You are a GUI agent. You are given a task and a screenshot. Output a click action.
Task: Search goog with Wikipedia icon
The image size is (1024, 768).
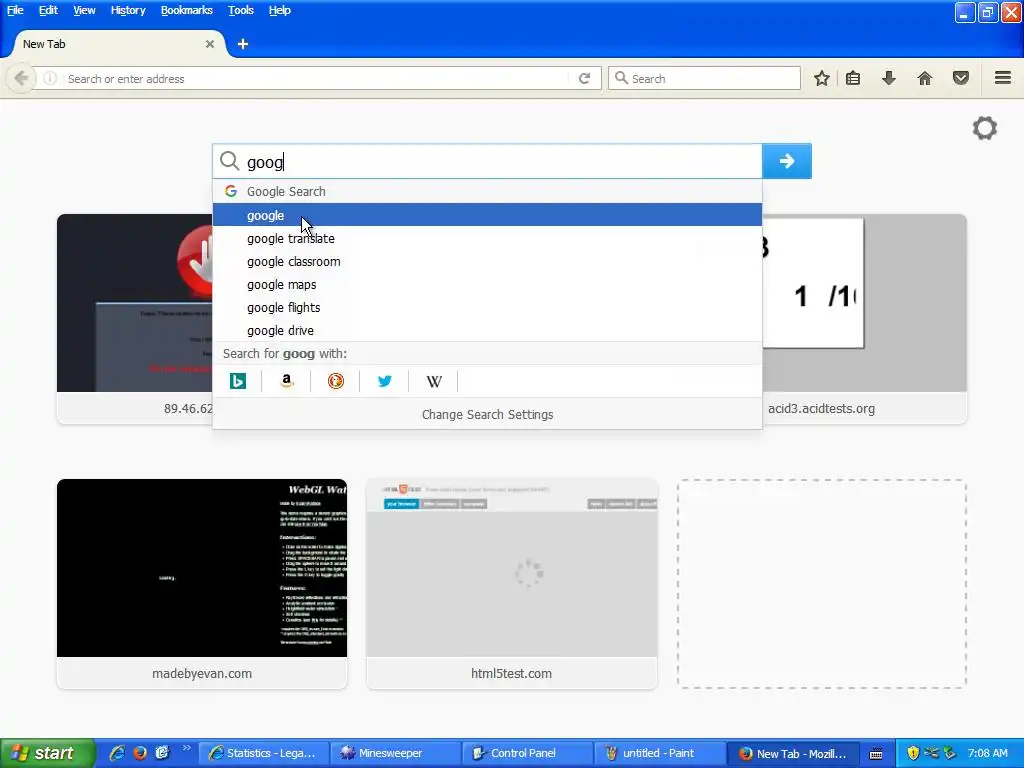pos(434,381)
